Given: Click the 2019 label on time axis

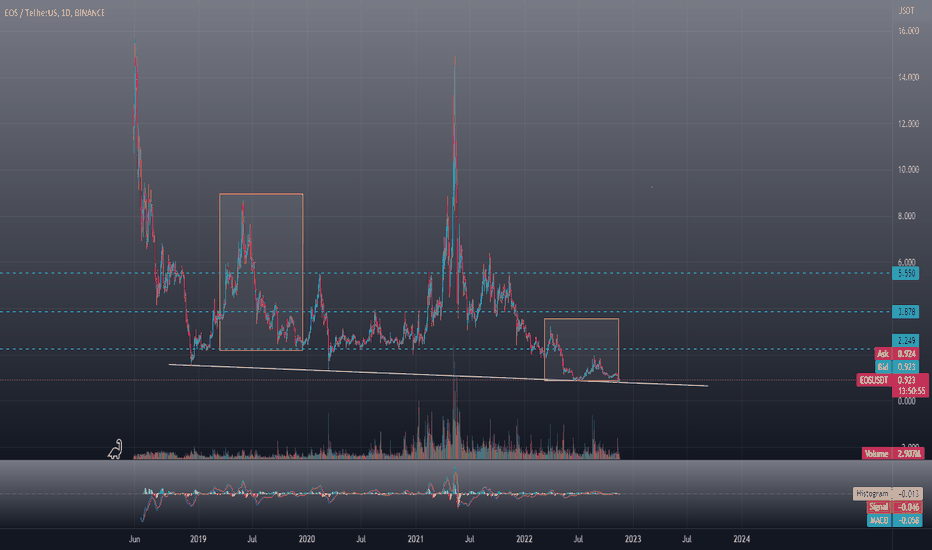Looking at the screenshot, I should click(x=198, y=539).
